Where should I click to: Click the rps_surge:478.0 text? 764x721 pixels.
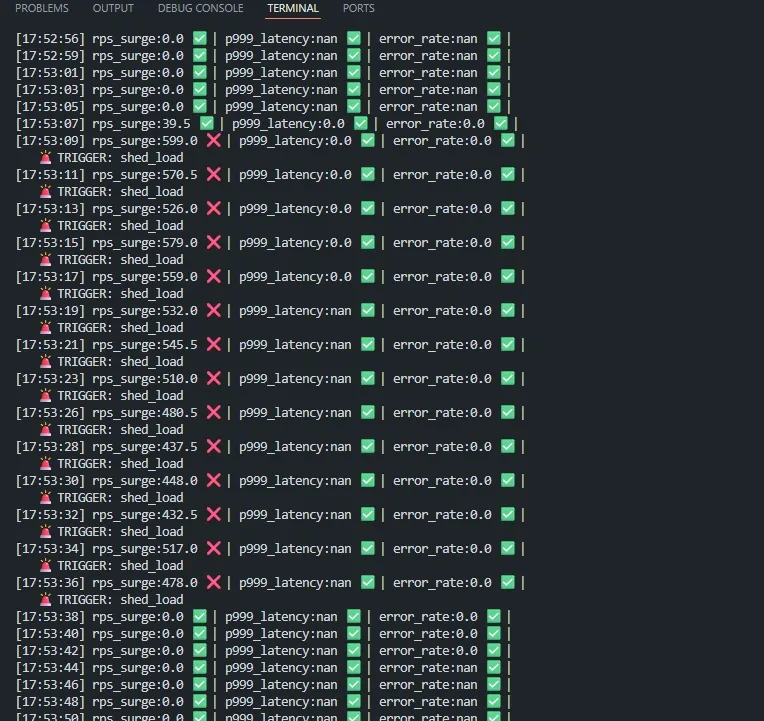145,583
